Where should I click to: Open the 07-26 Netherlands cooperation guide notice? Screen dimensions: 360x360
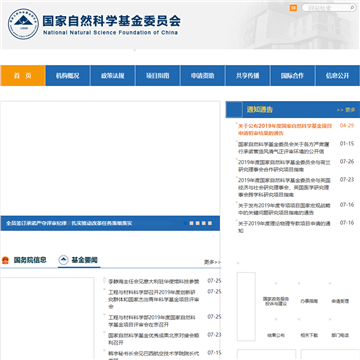click(284, 166)
